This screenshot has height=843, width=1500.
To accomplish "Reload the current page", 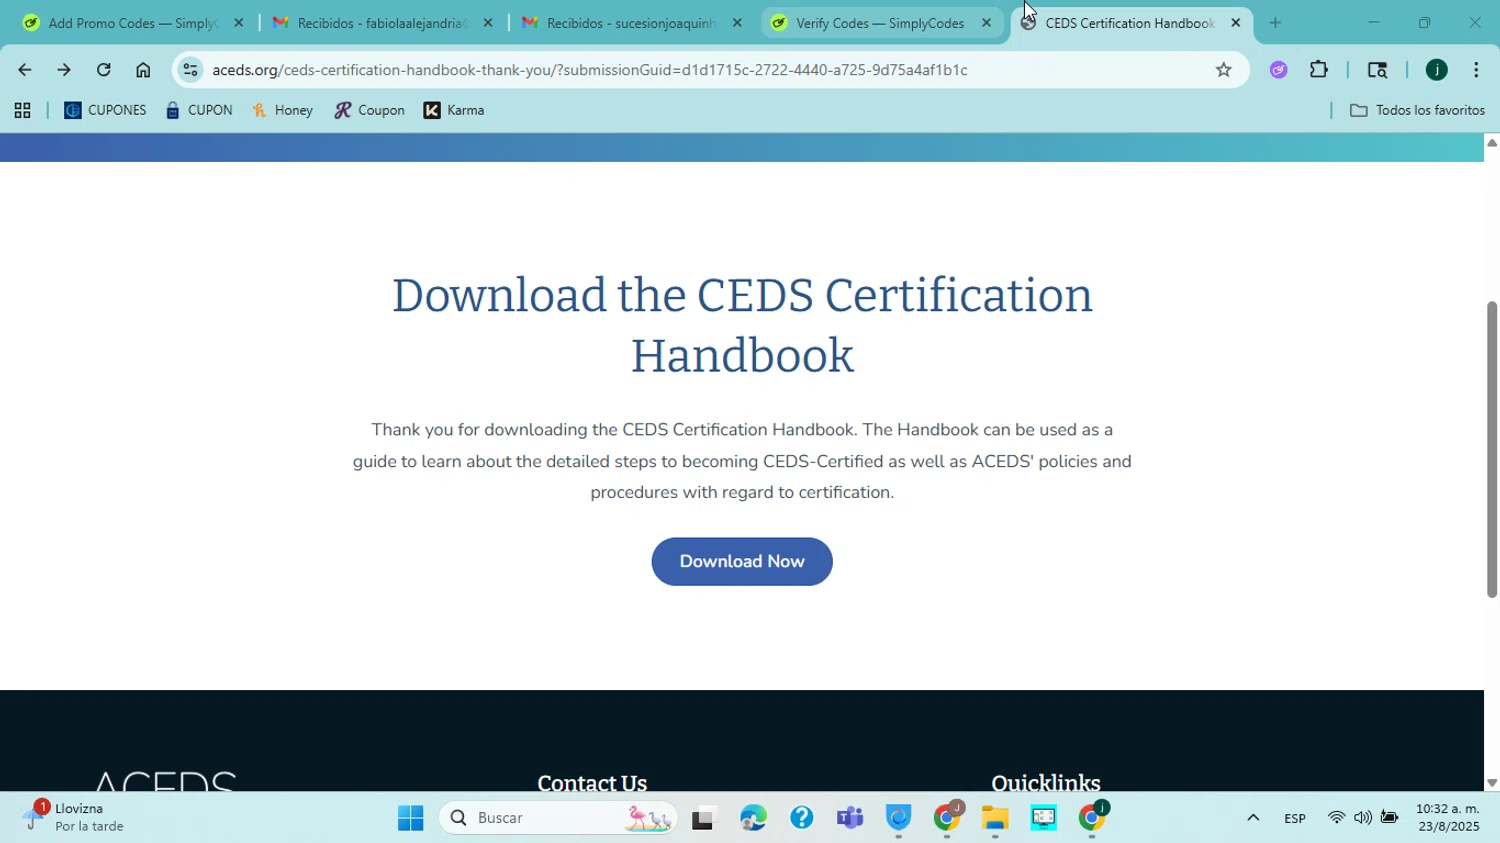I will (x=103, y=70).
